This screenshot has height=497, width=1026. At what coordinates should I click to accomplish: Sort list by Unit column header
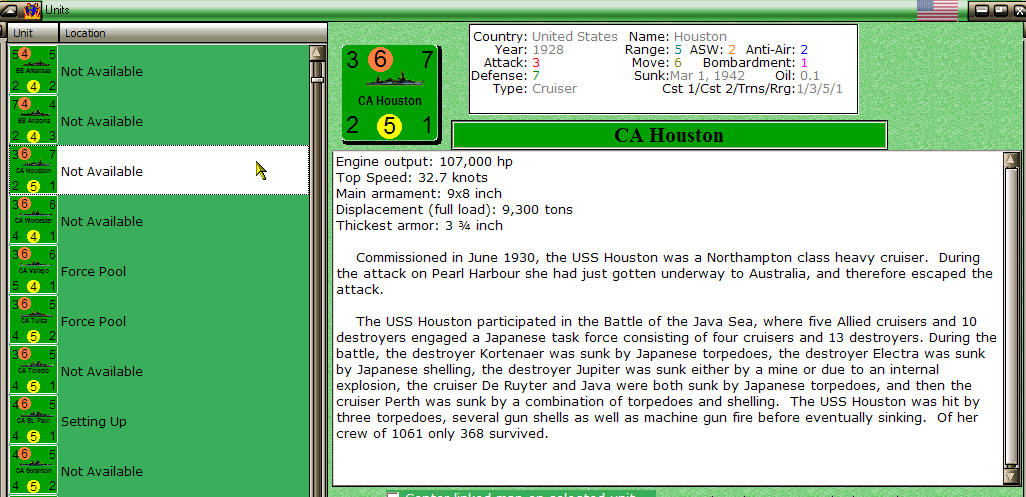point(33,33)
